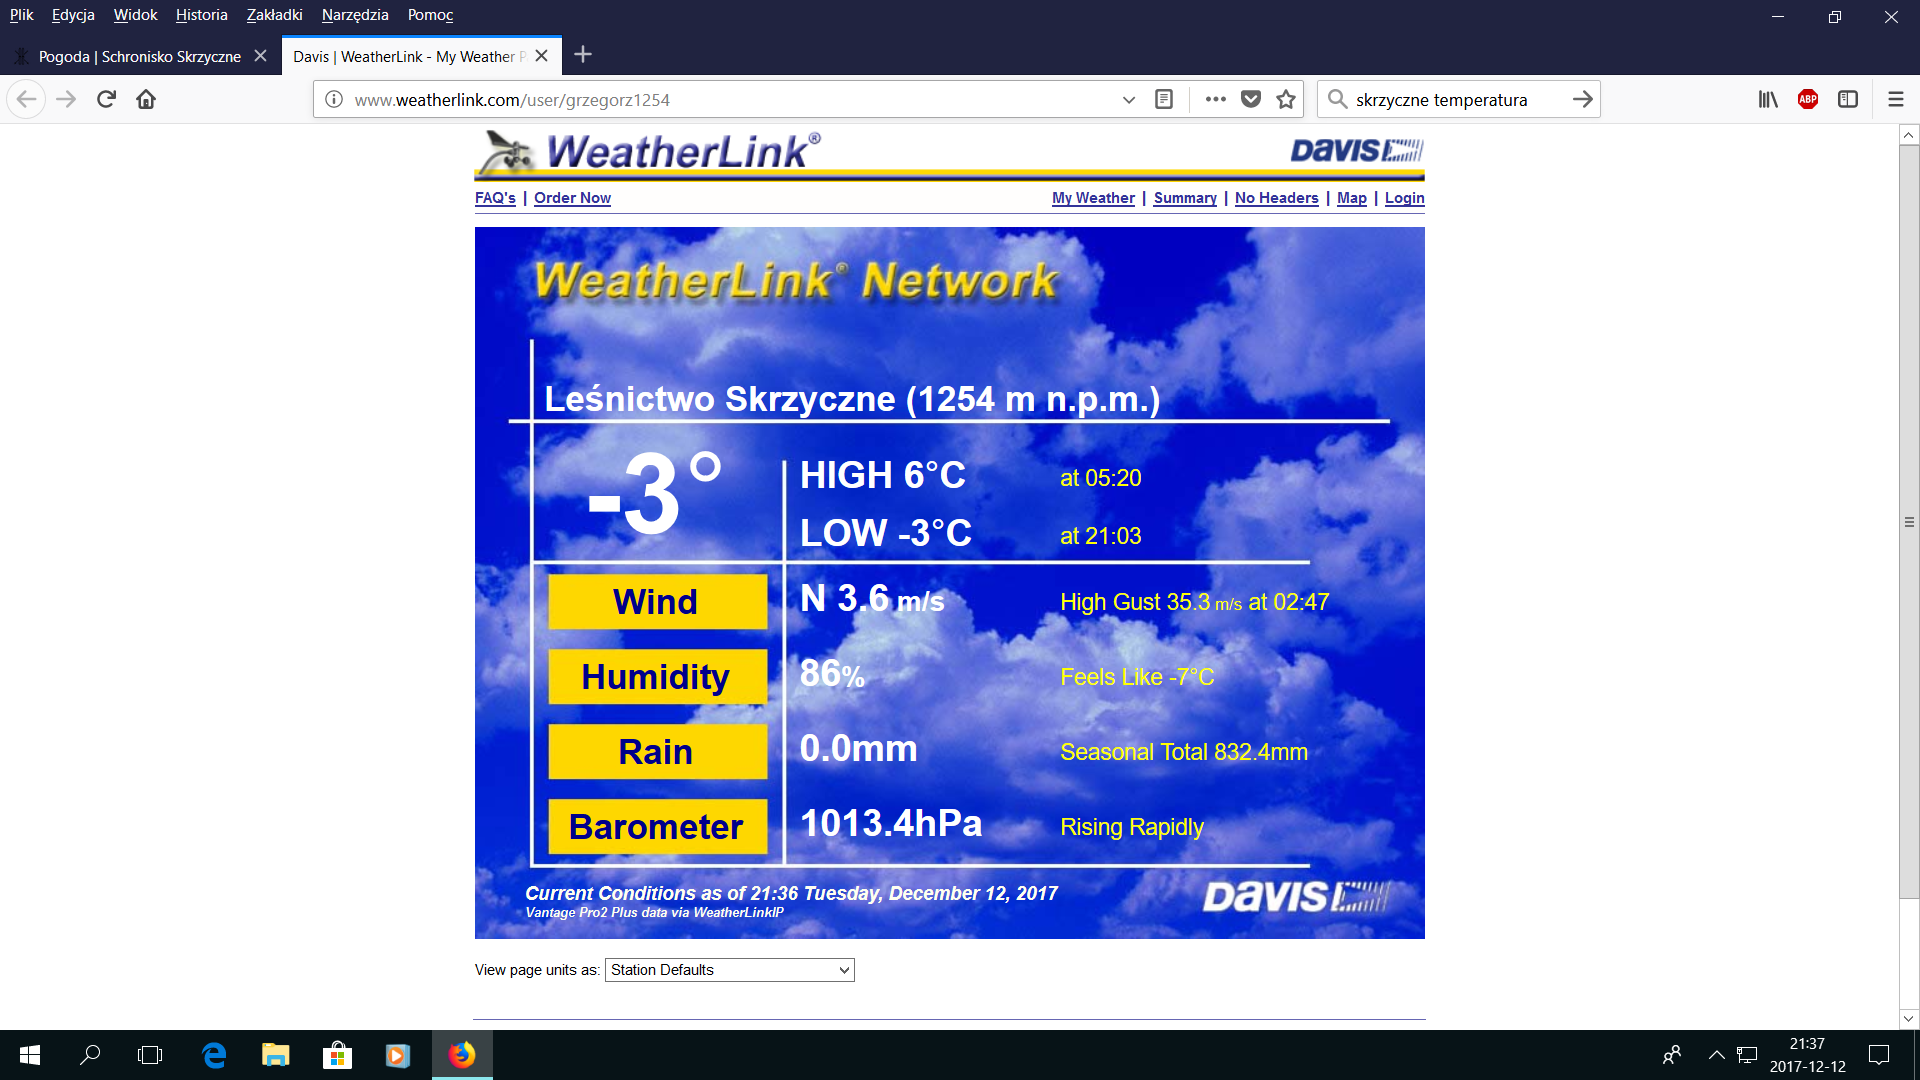1920x1080 pixels.
Task: Show hidden system tray icons
Action: [1716, 1055]
